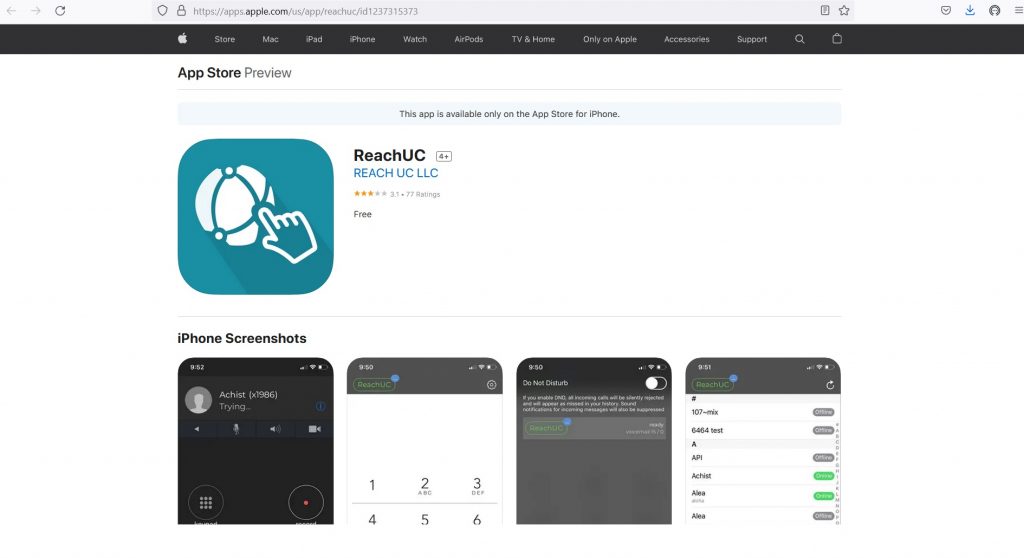Open the contacts list screenshot thumbnail

coord(763,441)
